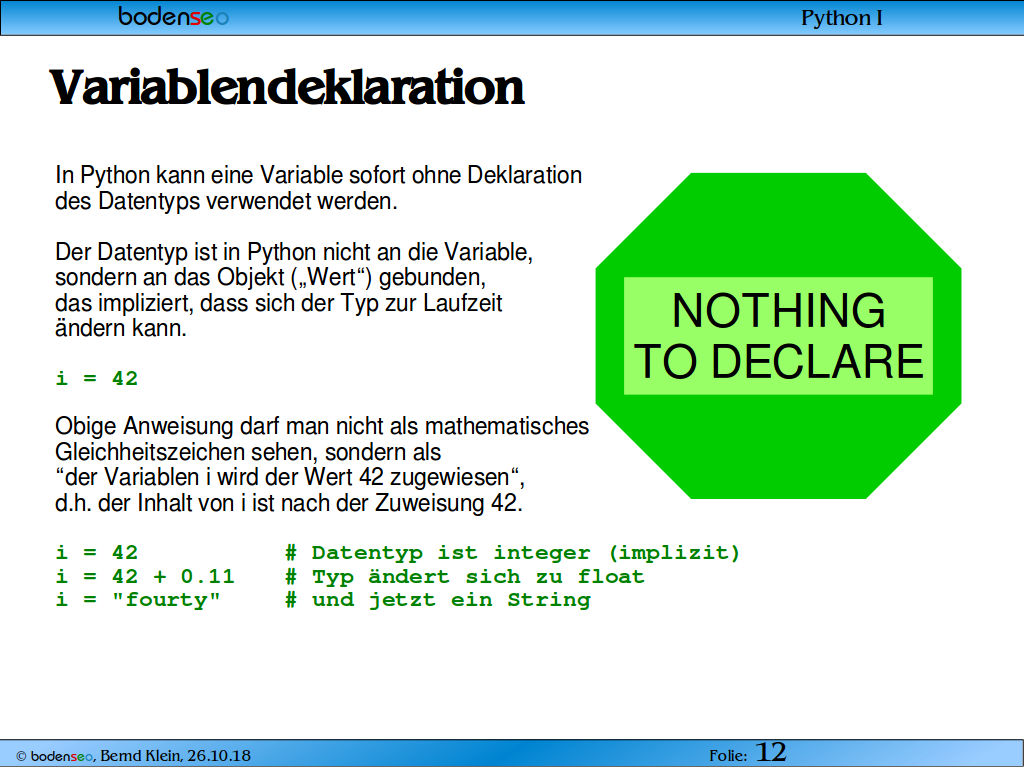Click the bodenseo logo in the header
The width and height of the screenshot is (1024, 768).
(x=174, y=16)
